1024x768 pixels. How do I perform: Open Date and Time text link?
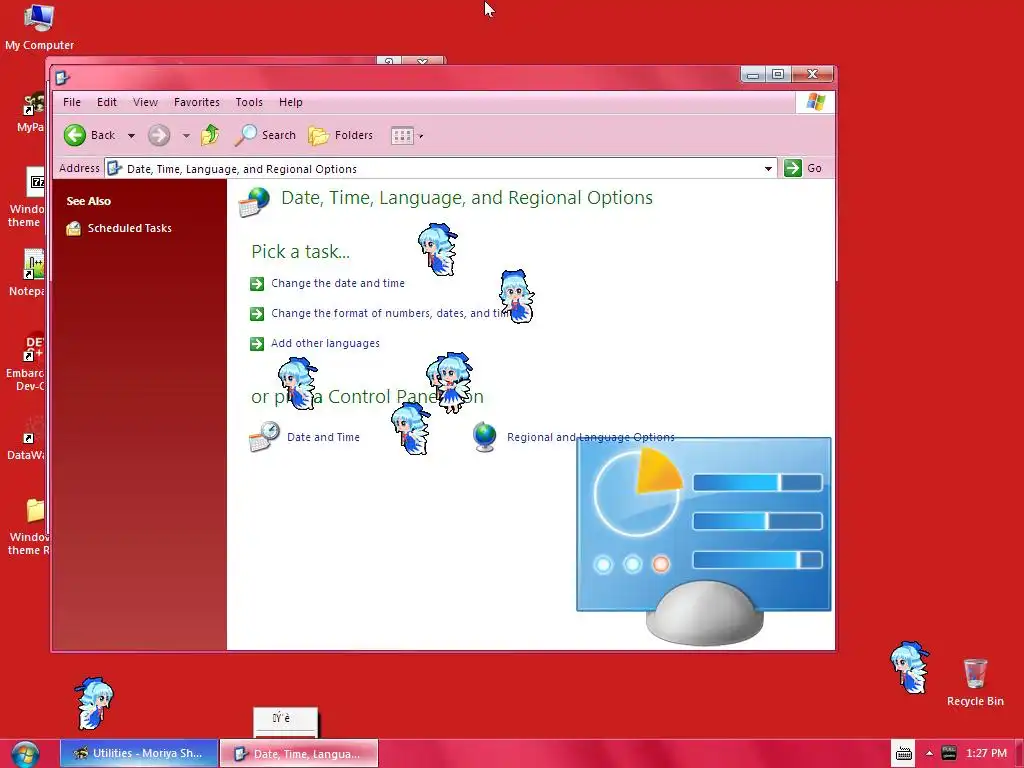[323, 437]
